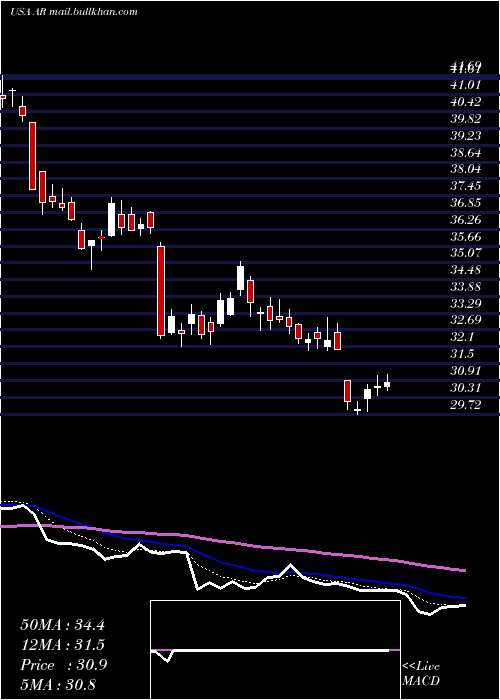Viewport: 500px width, 700px height.
Task: Select the 37.45 price level label
Action: [x=465, y=186]
